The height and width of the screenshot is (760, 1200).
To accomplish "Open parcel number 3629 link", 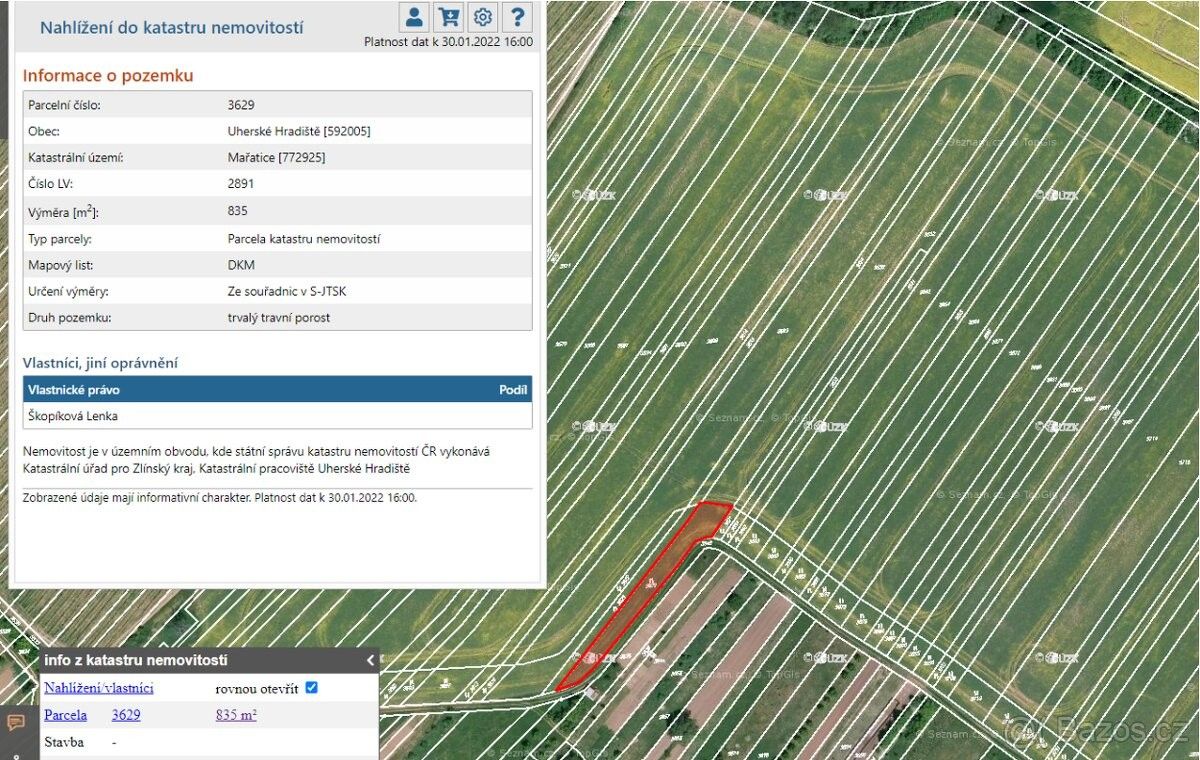I will pyautogui.click(x=126, y=715).
